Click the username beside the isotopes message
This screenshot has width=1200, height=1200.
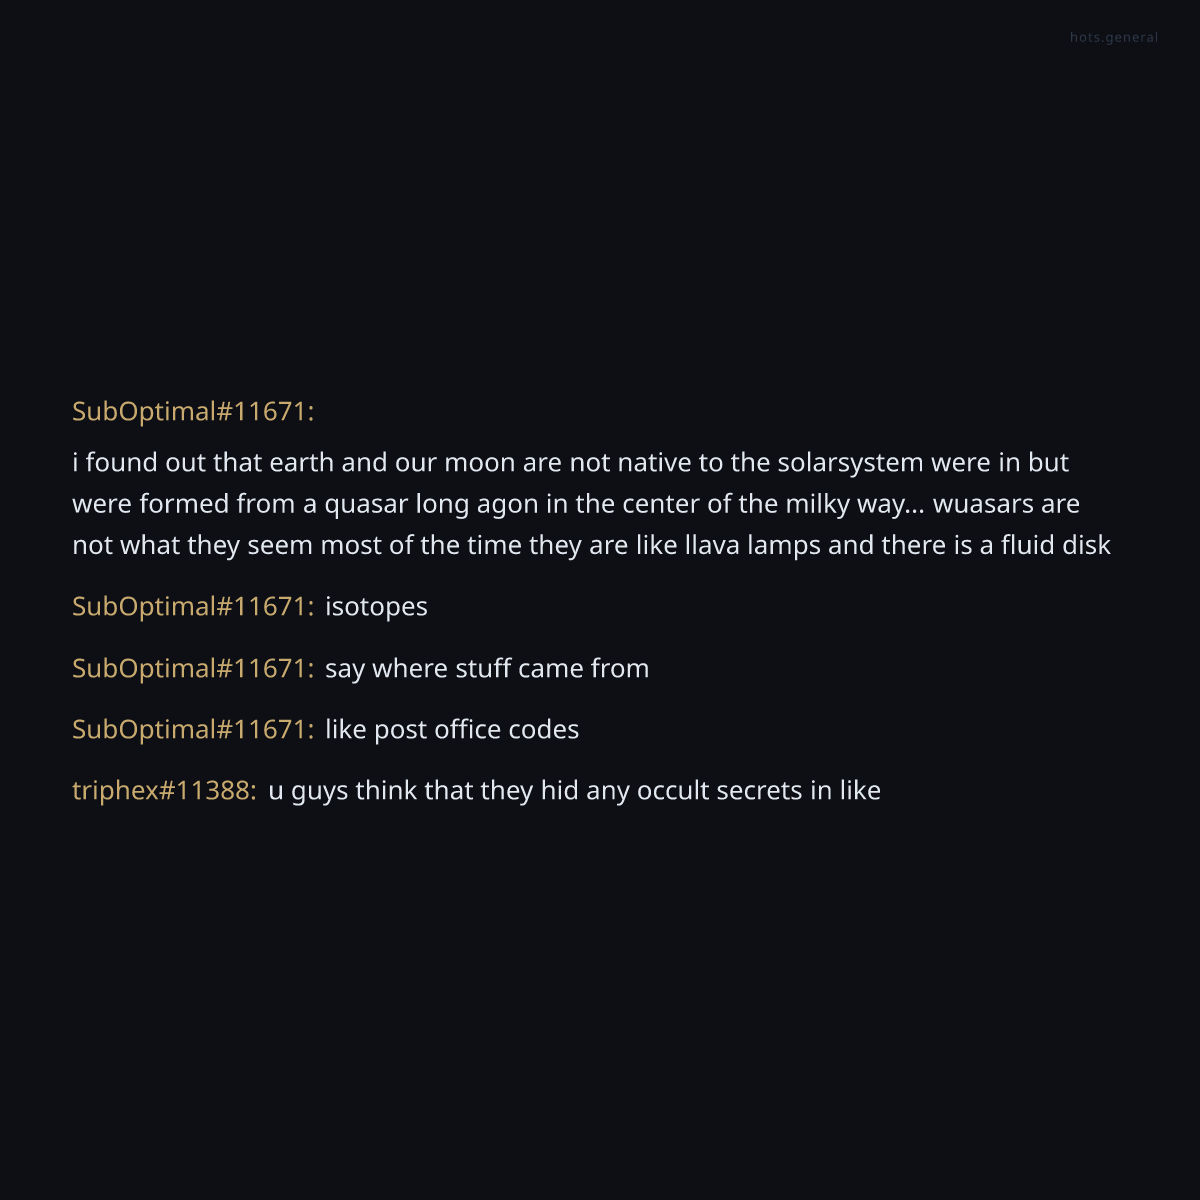193,606
